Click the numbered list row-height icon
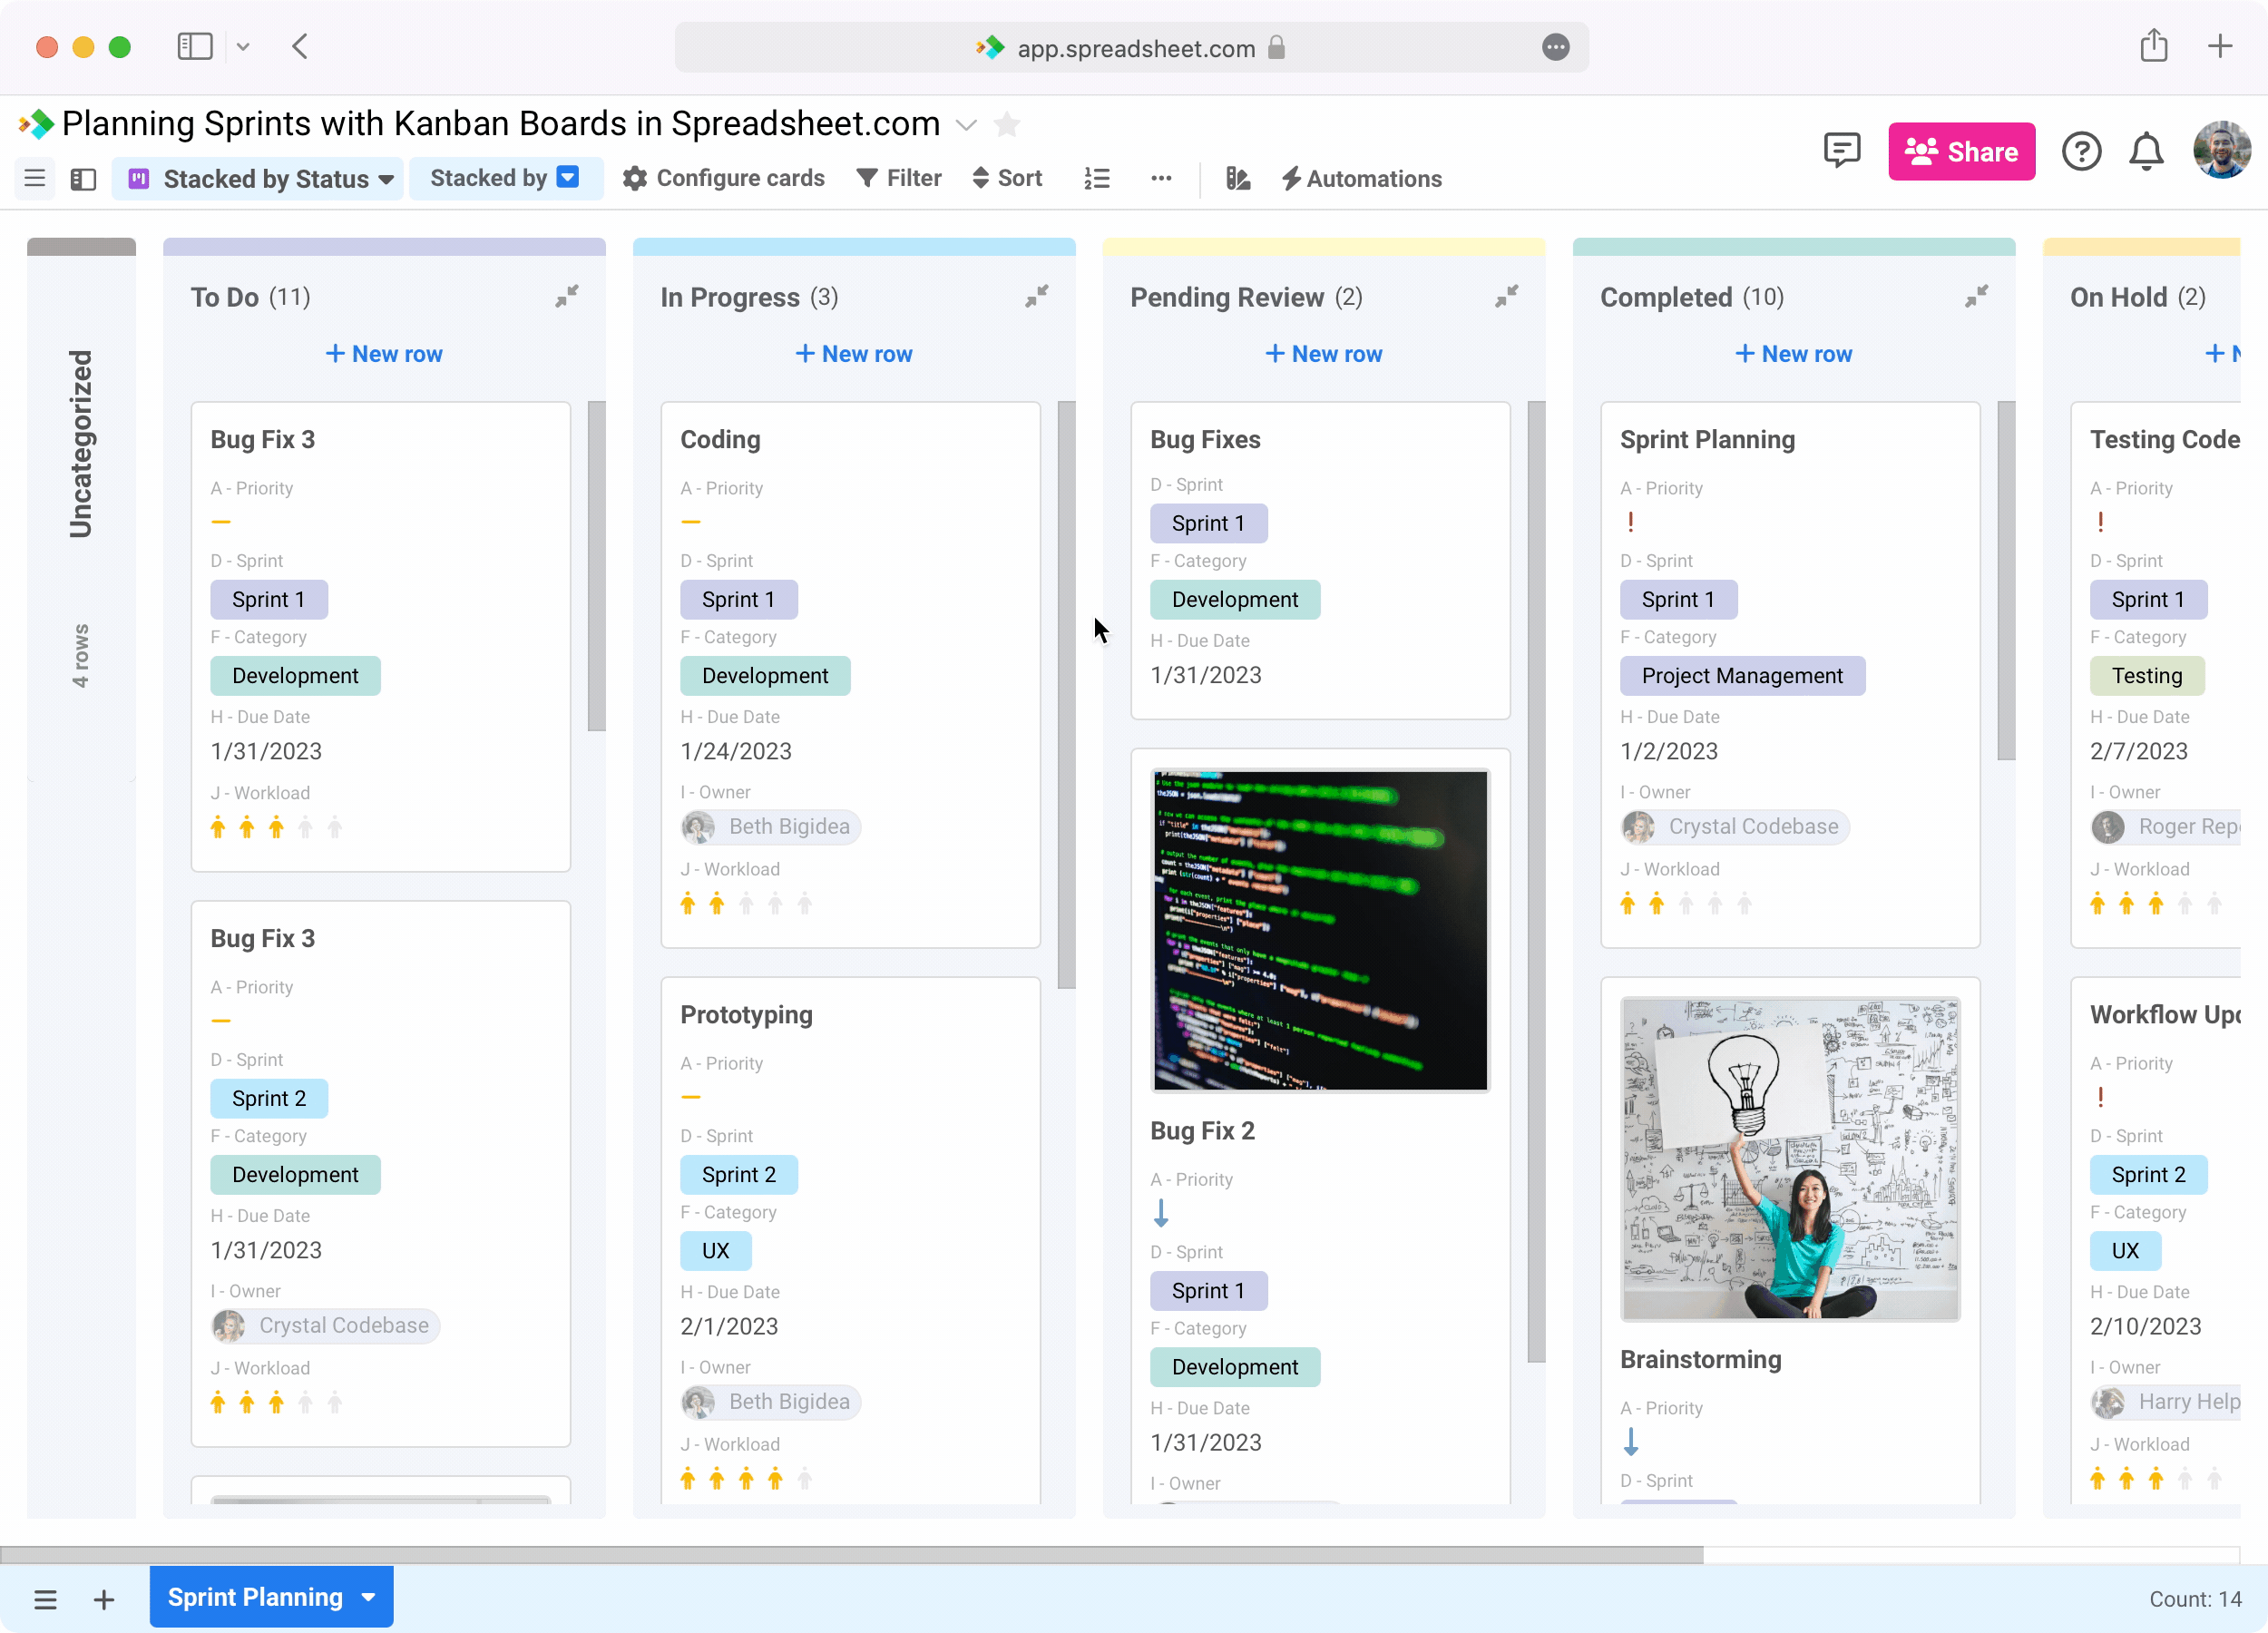Screen dimensions: 2268x1633 click(x=1097, y=178)
